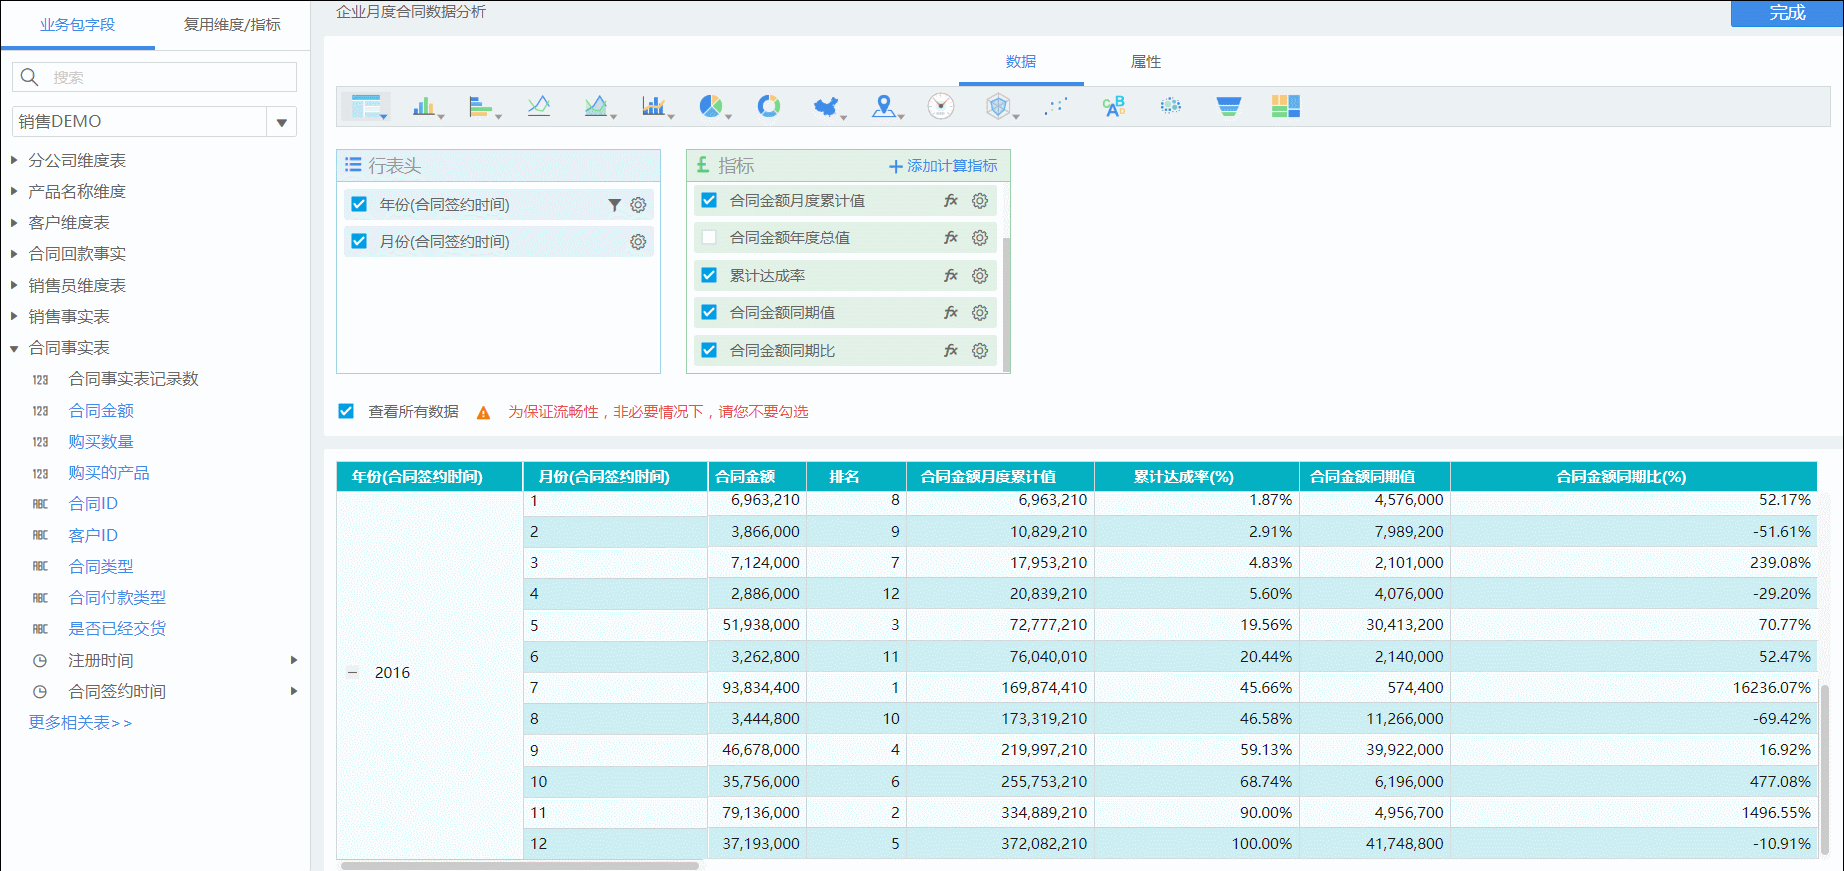Screen dimensions: 1844x871
Task: Uncheck 年份(合同签约时间) row header checkbox
Action: (359, 204)
